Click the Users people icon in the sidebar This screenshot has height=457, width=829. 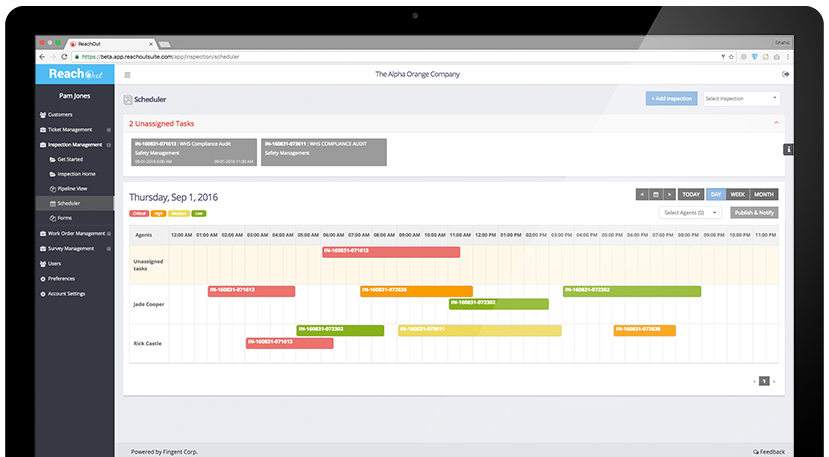(x=43, y=263)
